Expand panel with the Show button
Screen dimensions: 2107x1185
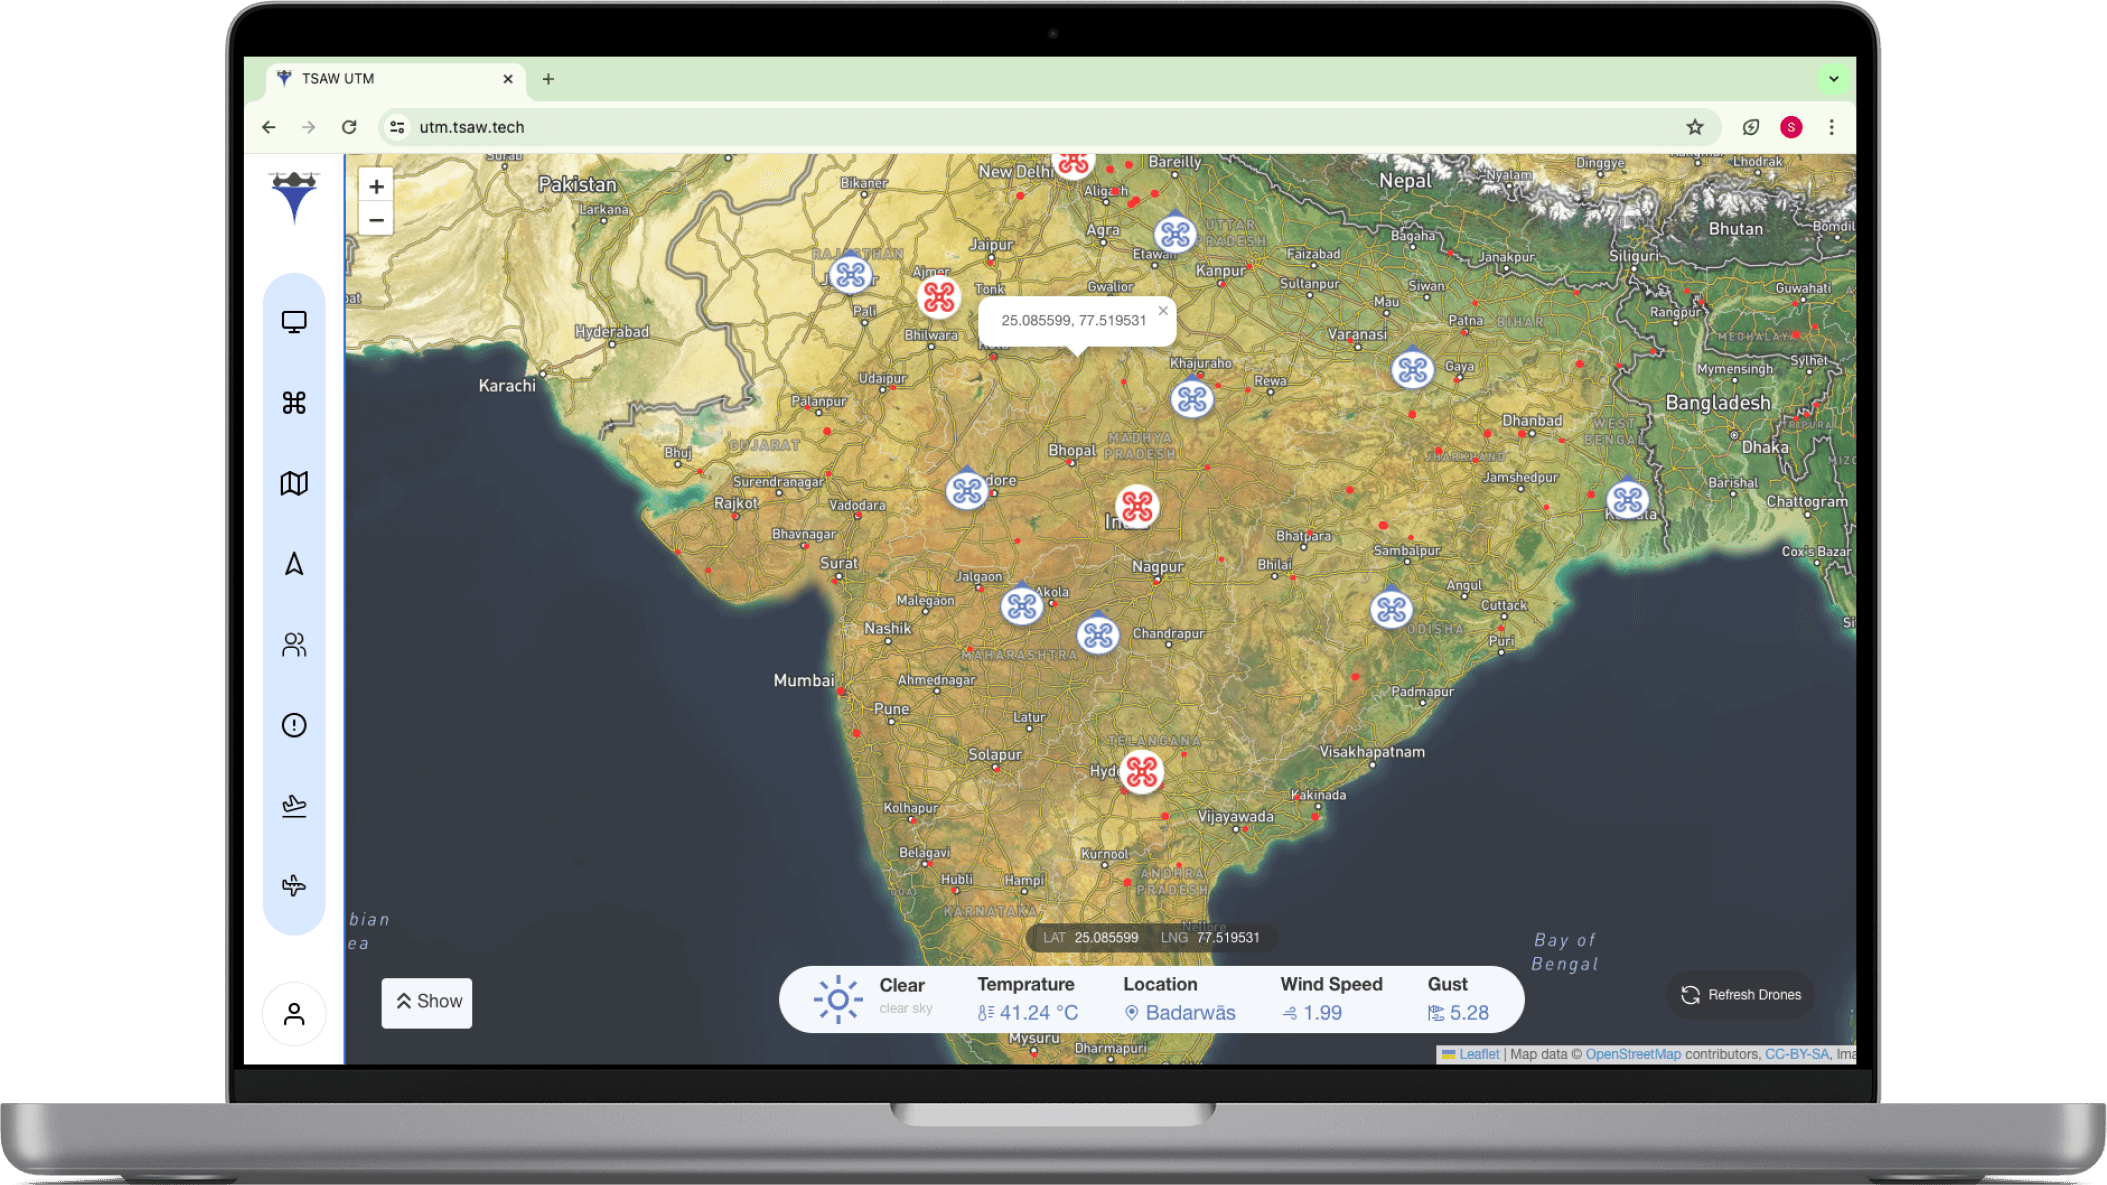427,1002
